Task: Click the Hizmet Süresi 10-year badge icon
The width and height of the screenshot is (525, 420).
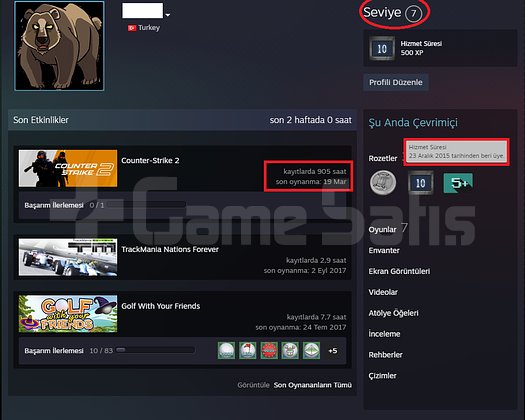Action: point(382,49)
